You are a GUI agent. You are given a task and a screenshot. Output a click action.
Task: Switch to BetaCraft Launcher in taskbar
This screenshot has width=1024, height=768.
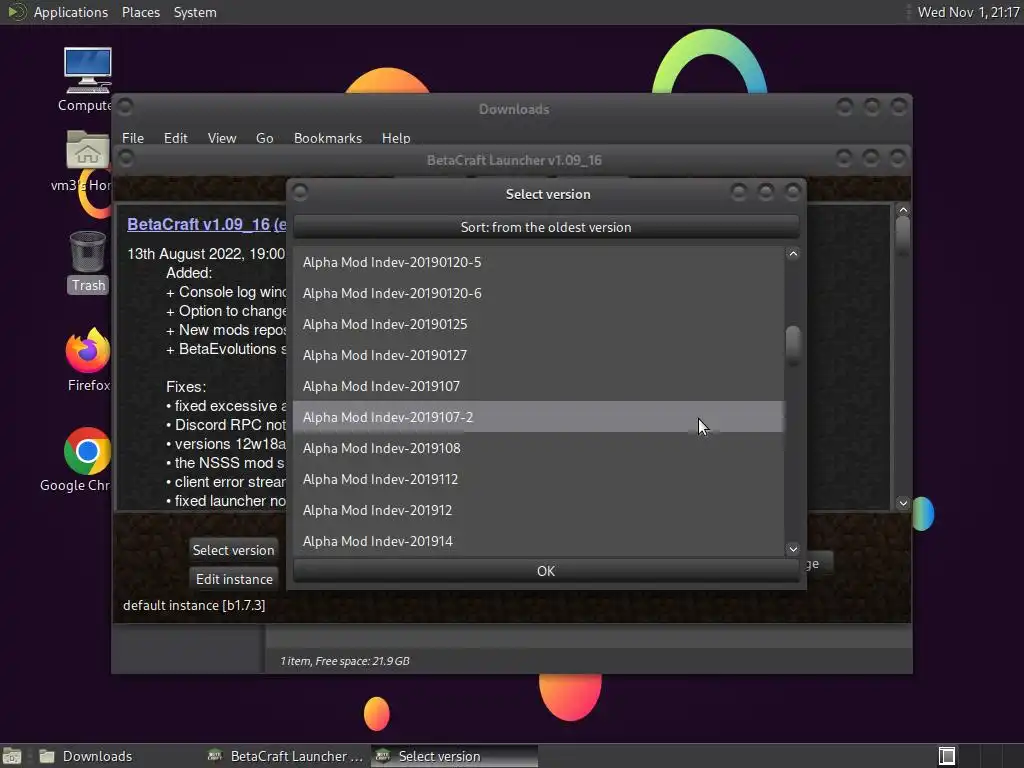286,756
